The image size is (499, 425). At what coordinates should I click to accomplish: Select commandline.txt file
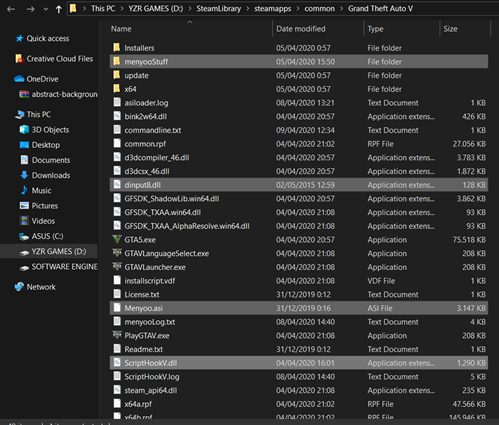(153, 130)
